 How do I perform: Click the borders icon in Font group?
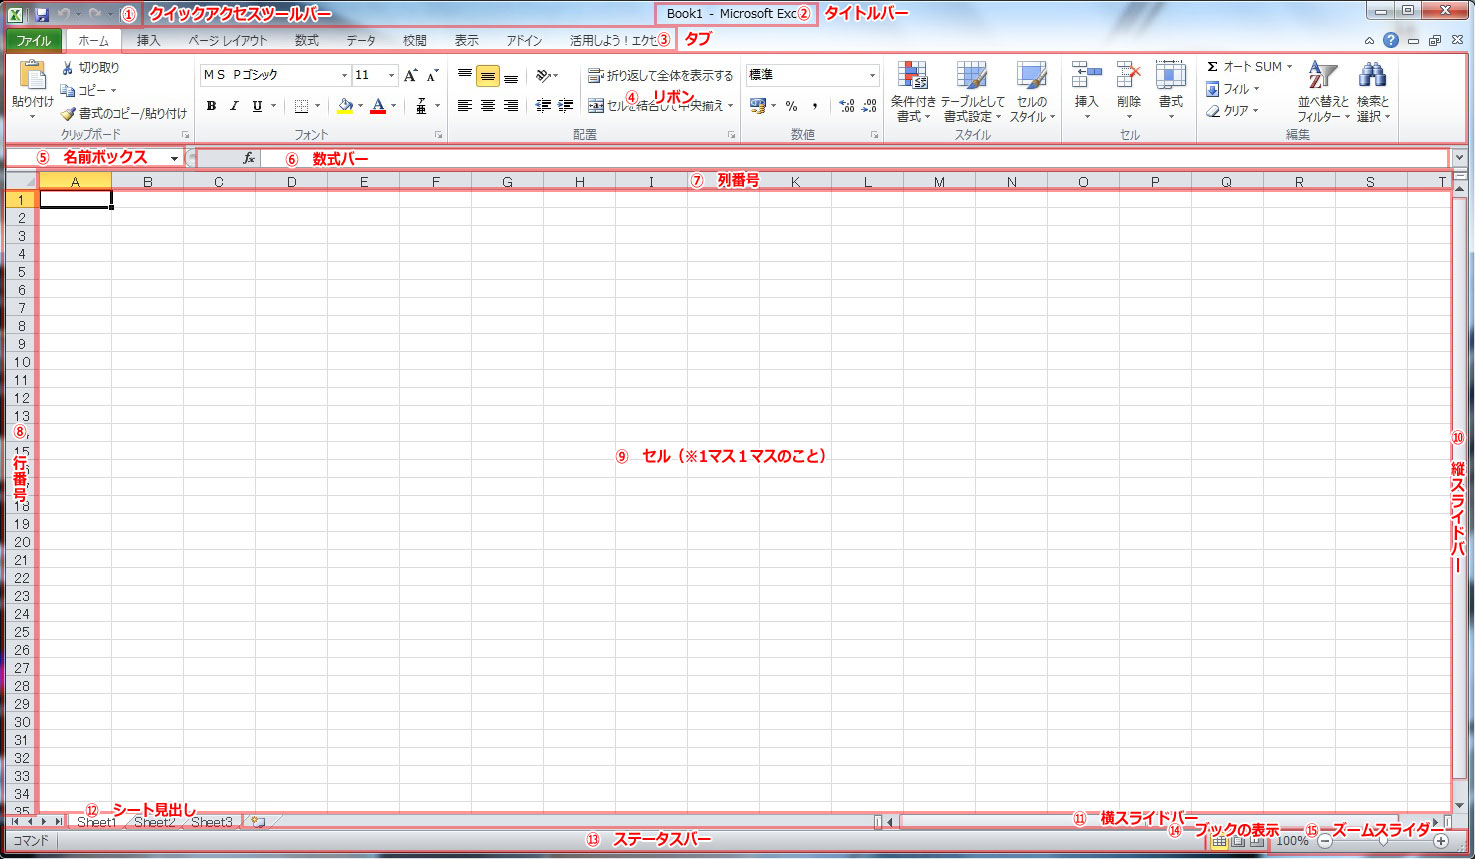click(302, 106)
